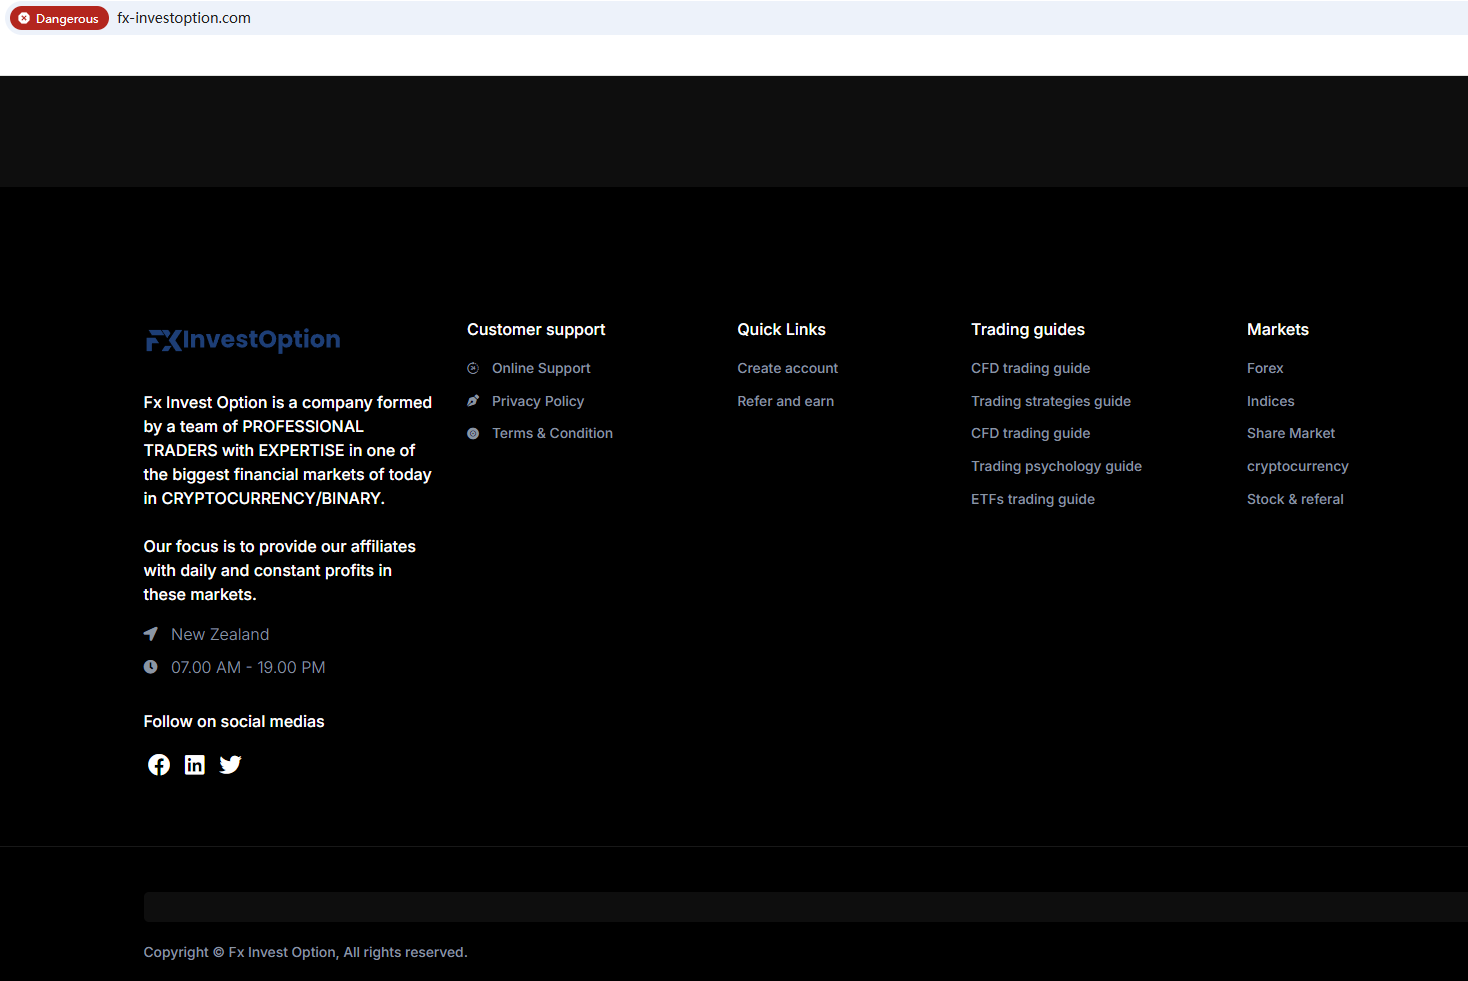Viewport: 1468px width, 981px height.
Task: Click the icon beside Online Support
Action: (x=473, y=369)
